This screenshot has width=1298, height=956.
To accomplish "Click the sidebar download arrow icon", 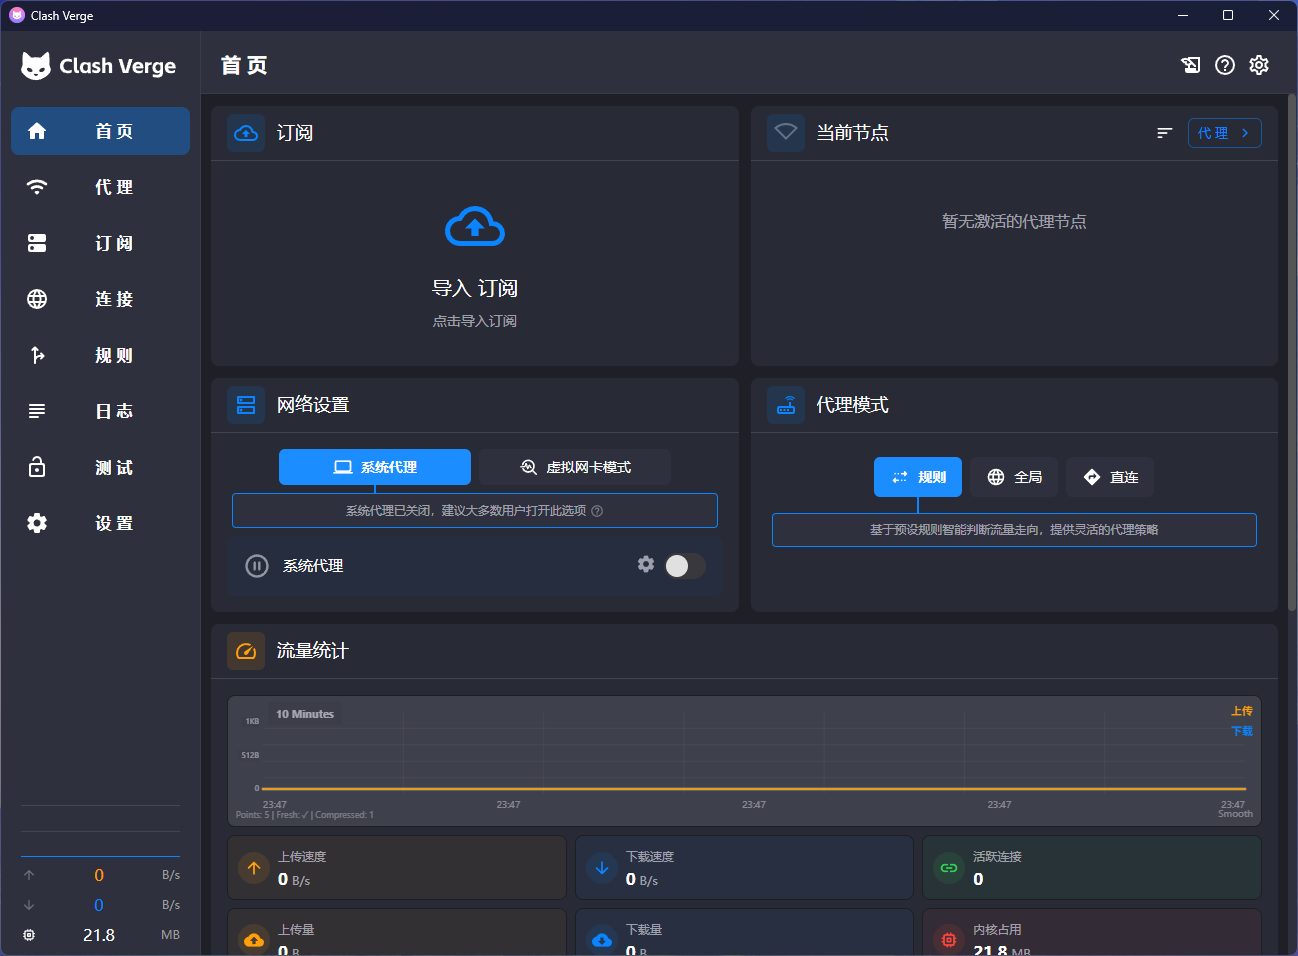I will (x=29, y=905).
